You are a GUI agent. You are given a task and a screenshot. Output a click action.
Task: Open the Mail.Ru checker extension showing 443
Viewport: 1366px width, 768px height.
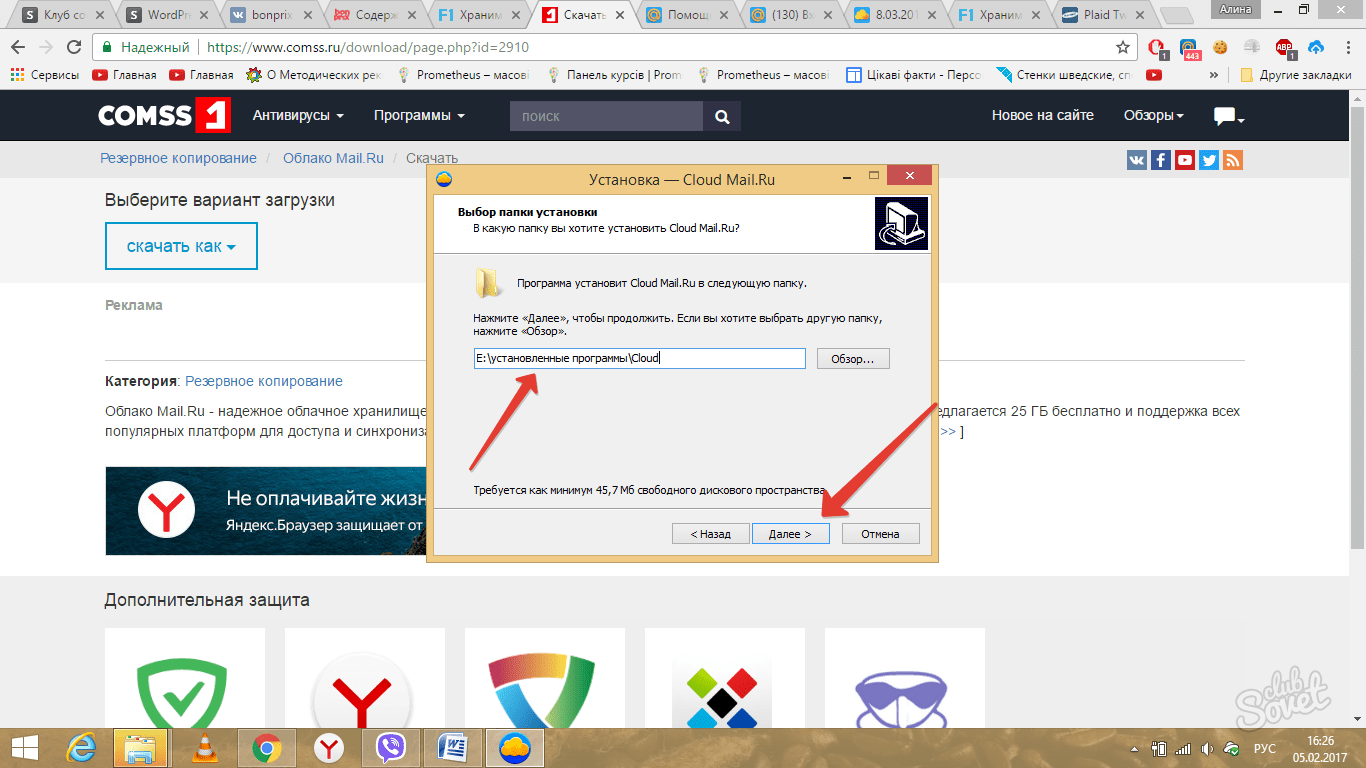tap(1189, 47)
